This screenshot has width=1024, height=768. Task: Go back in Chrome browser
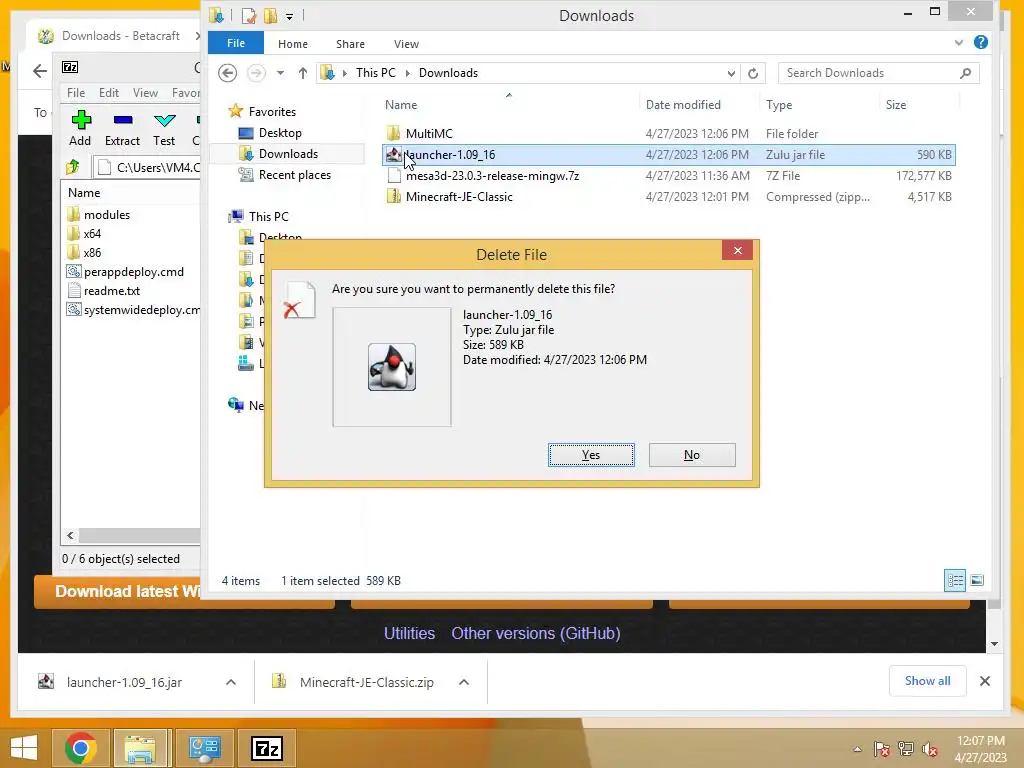pyautogui.click(x=40, y=71)
